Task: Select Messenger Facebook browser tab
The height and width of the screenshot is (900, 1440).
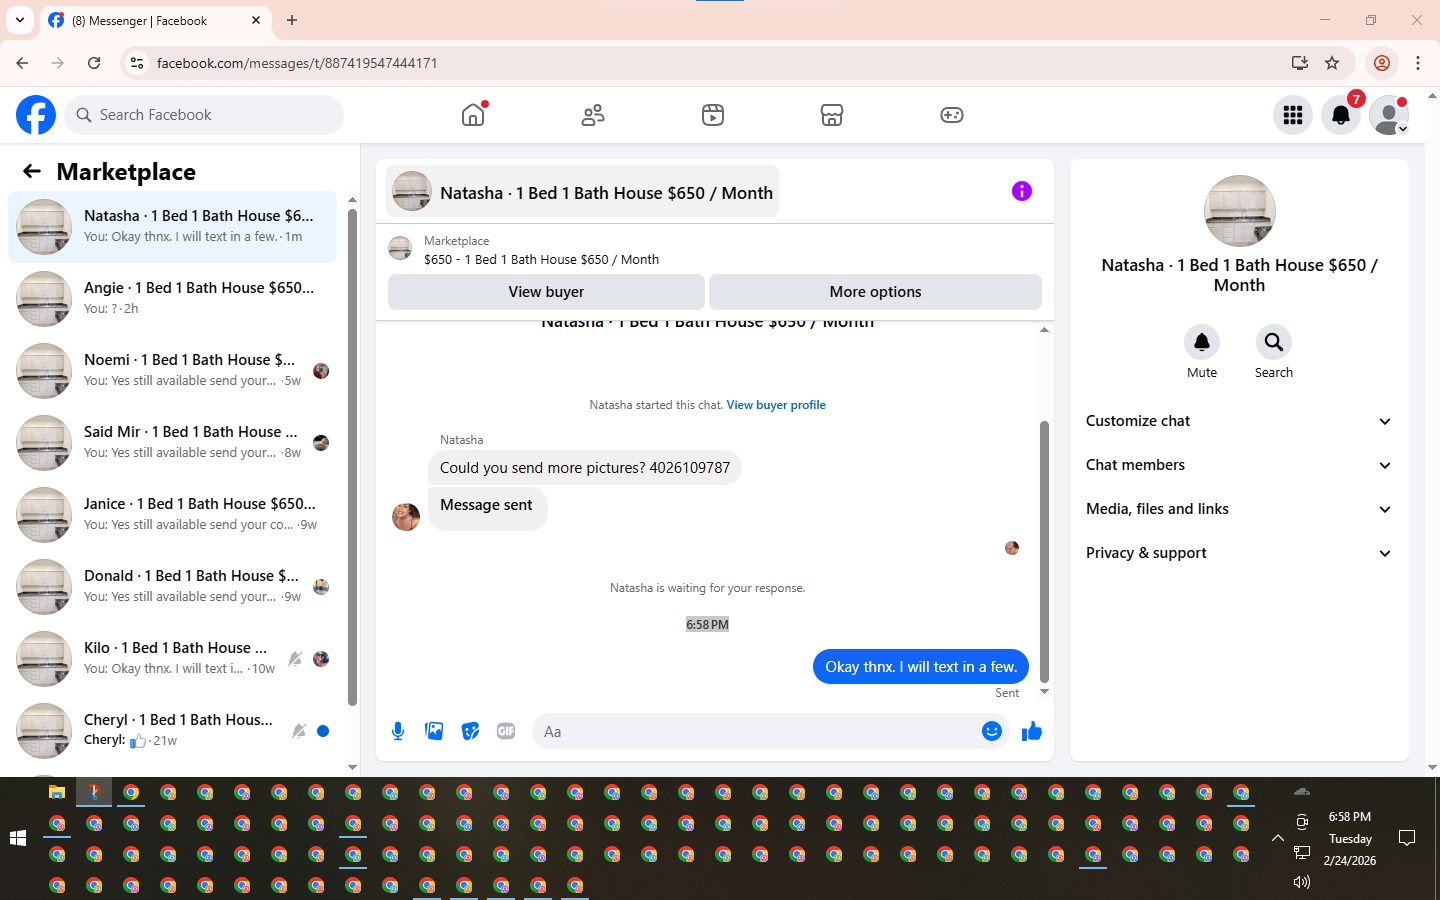Action: (x=153, y=20)
